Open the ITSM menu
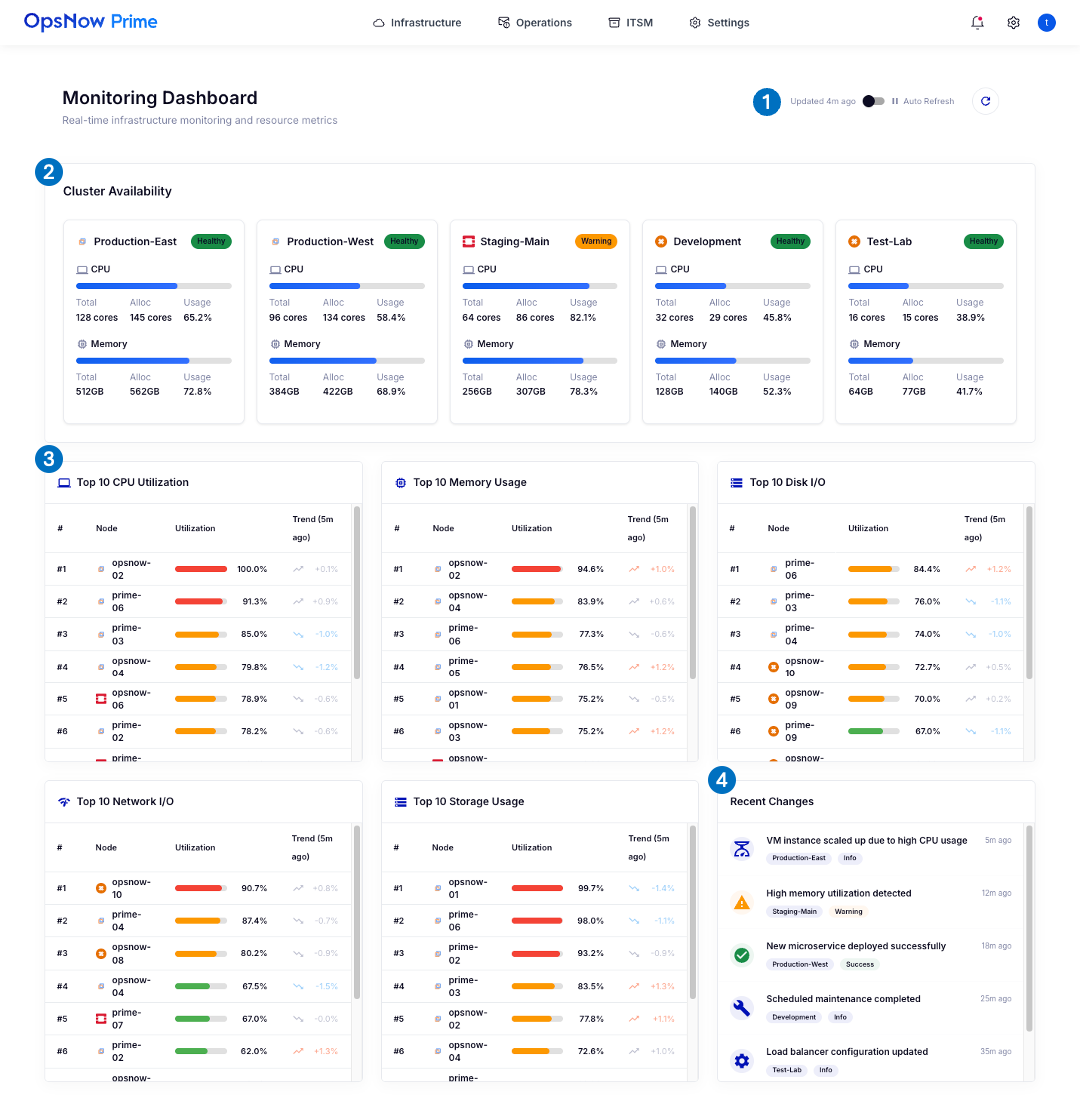This screenshot has width=1080, height=1108. click(630, 23)
